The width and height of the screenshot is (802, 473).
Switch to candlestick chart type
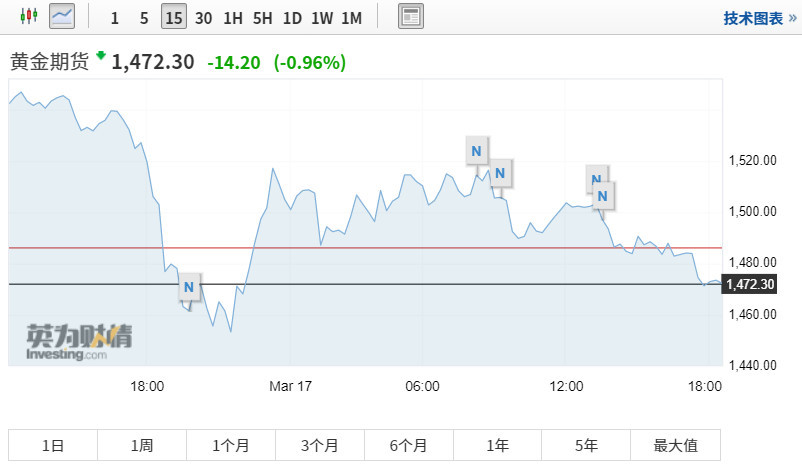pyautogui.click(x=29, y=16)
